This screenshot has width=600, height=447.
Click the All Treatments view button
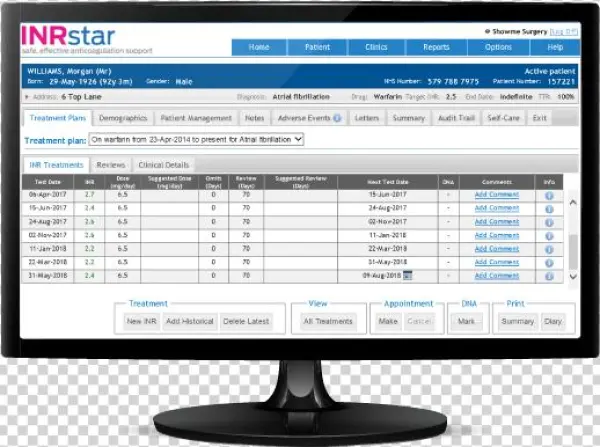(x=328, y=321)
